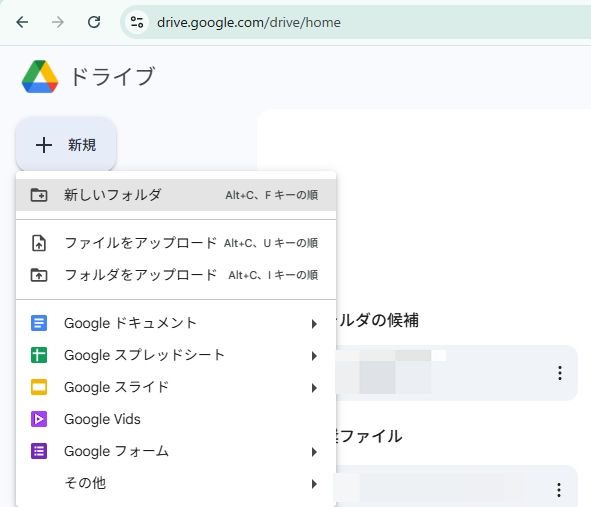Open site info icon in address bar
Viewport: 591px width, 507px height.
[137, 22]
